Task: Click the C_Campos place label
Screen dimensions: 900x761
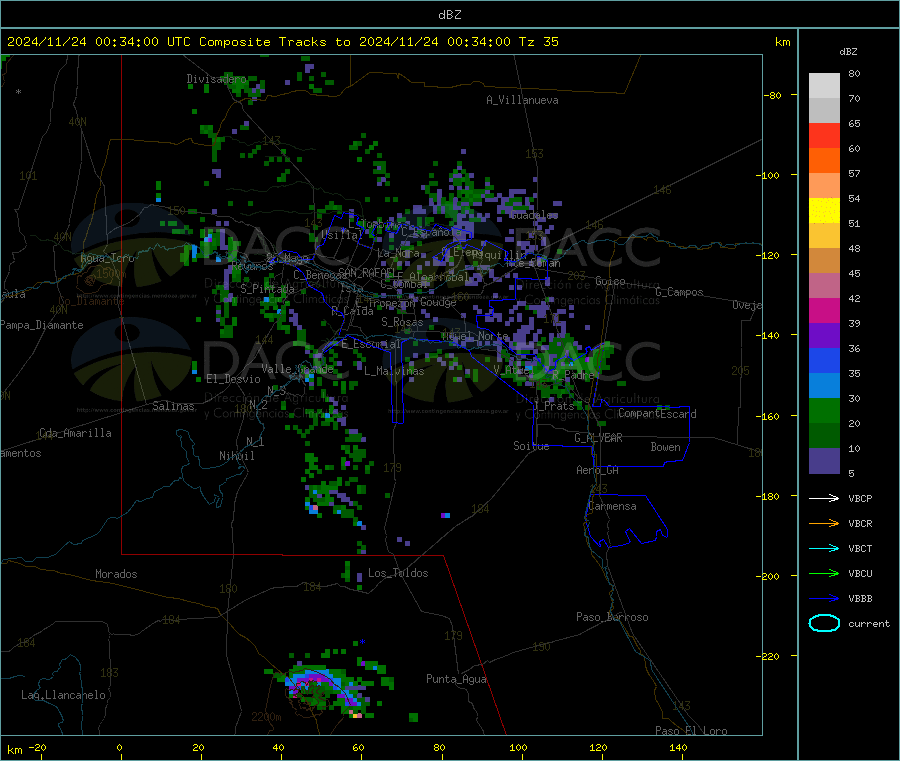Action: (x=679, y=292)
